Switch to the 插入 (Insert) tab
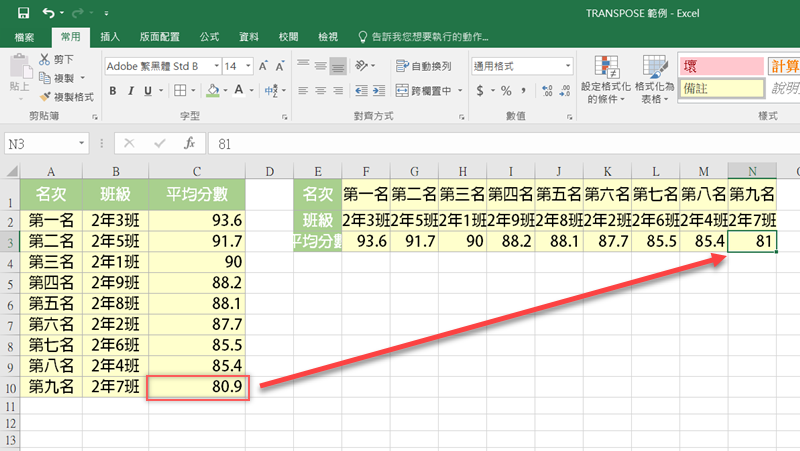Image resolution: width=800 pixels, height=451 pixels. coord(110,37)
